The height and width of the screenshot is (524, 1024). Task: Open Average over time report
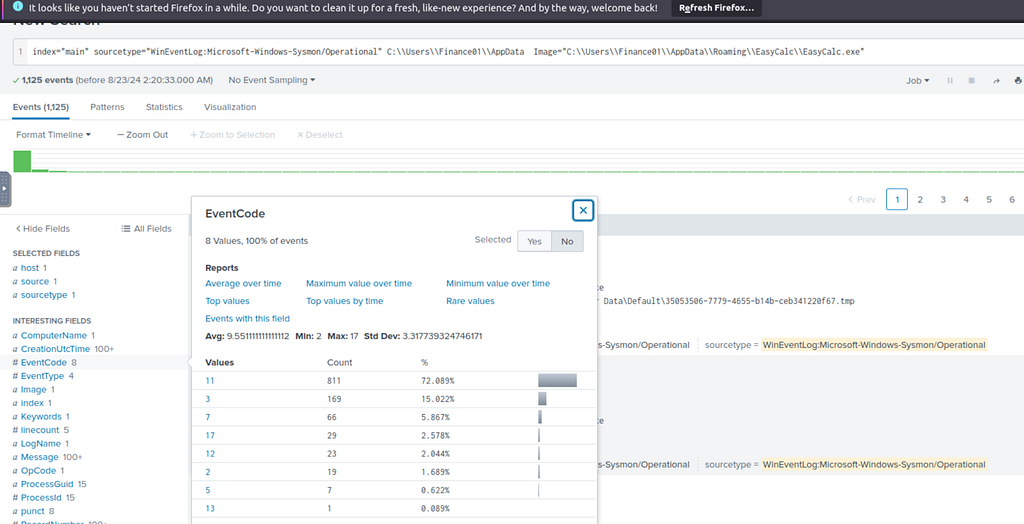coord(244,284)
